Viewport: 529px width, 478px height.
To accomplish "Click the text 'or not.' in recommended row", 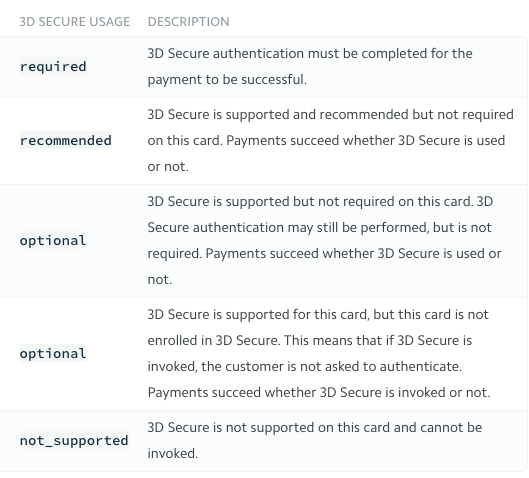I will point(168,167).
